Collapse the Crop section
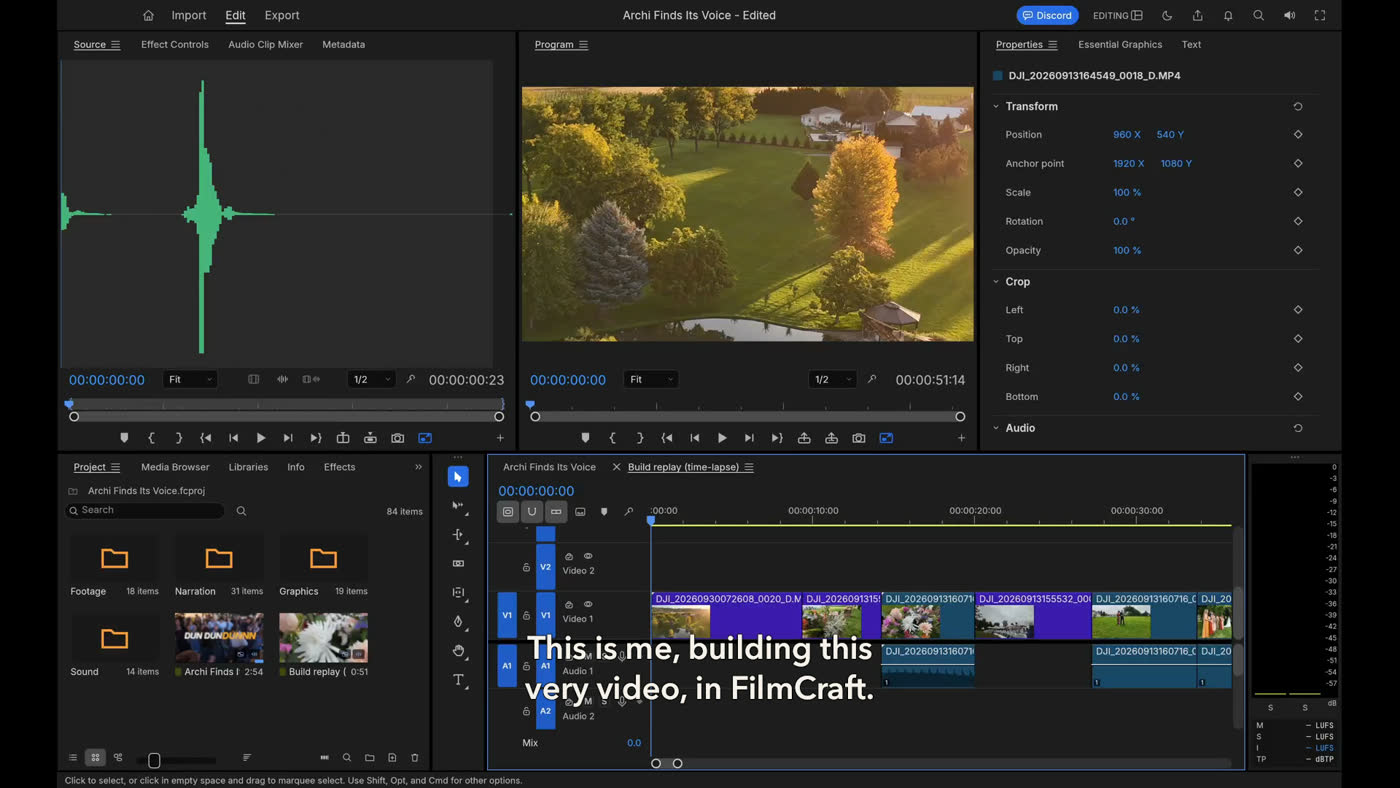Viewport: 1400px width, 788px height. coord(996,282)
